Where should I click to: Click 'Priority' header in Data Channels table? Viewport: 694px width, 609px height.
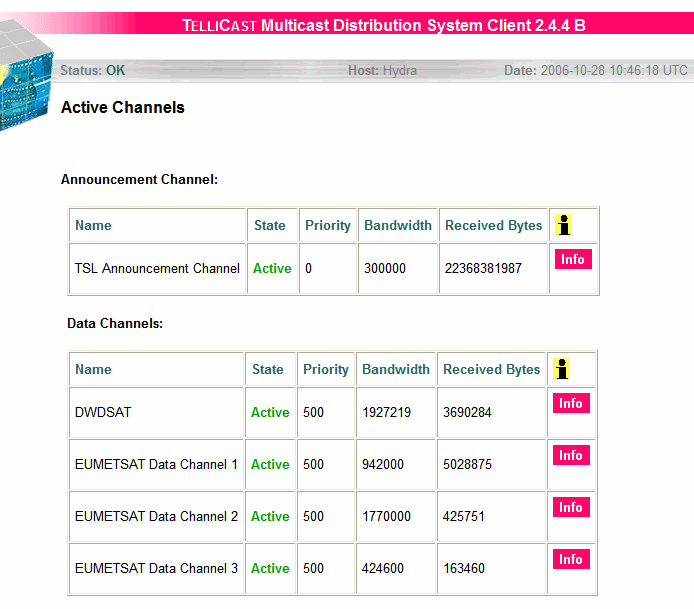click(x=326, y=370)
